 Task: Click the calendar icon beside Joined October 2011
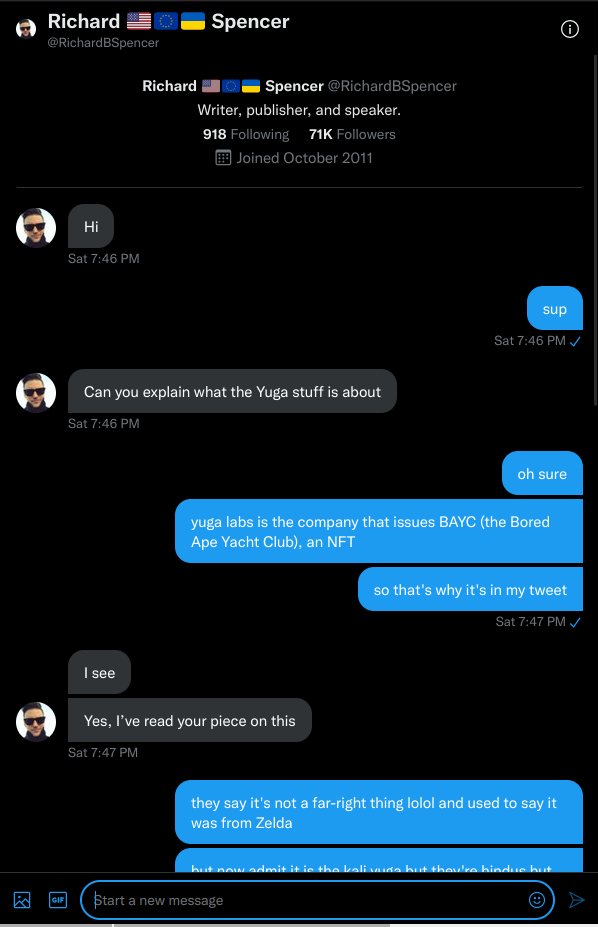[222, 158]
